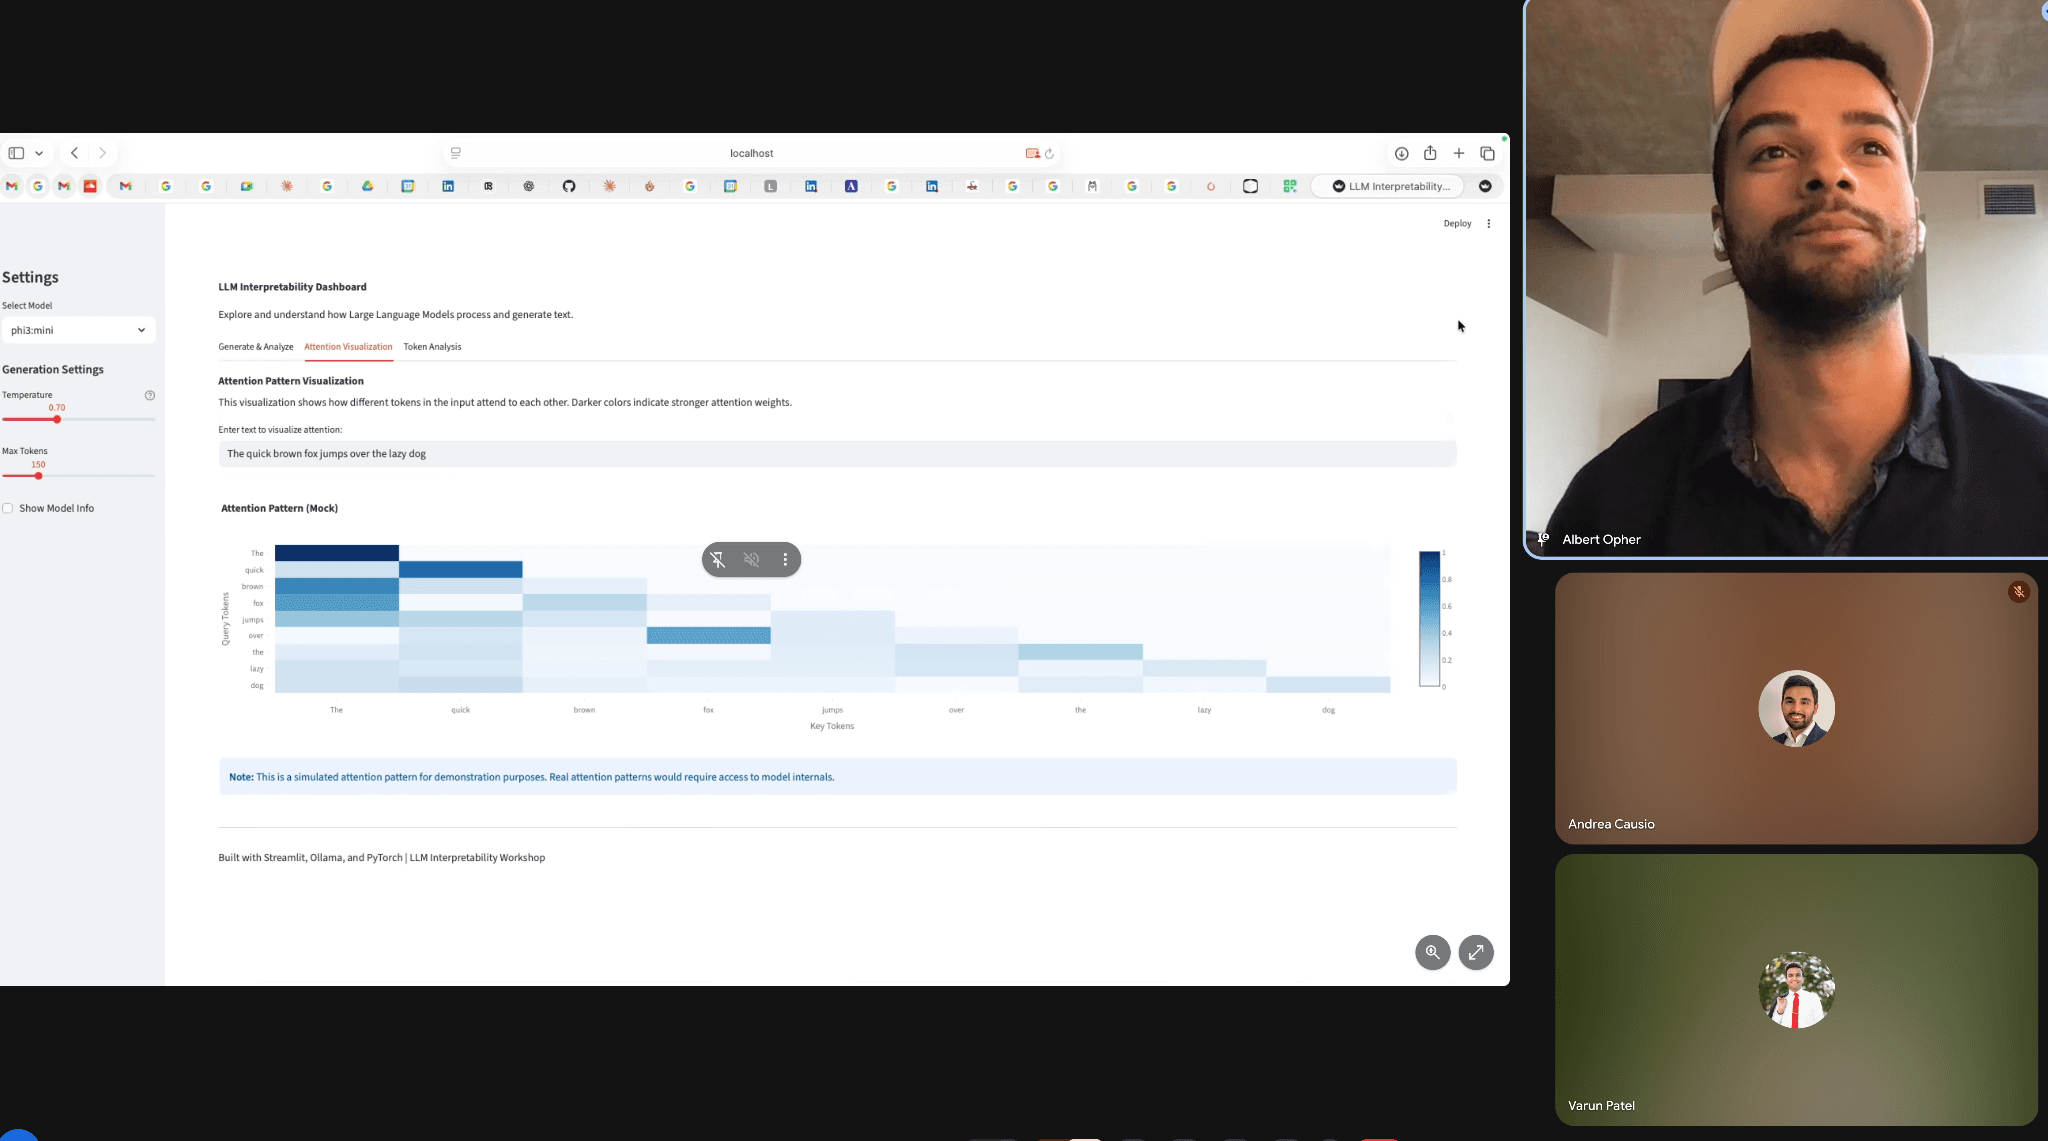Click the Share icon in toolbar

pyautogui.click(x=1430, y=153)
